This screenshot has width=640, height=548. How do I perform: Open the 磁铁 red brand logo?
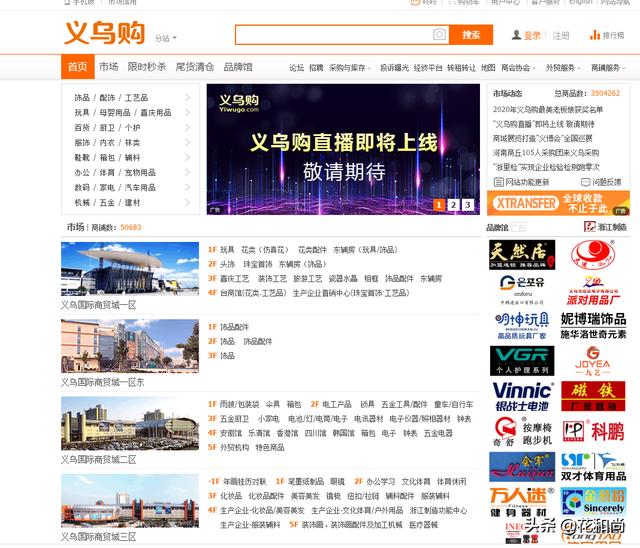click(x=593, y=396)
